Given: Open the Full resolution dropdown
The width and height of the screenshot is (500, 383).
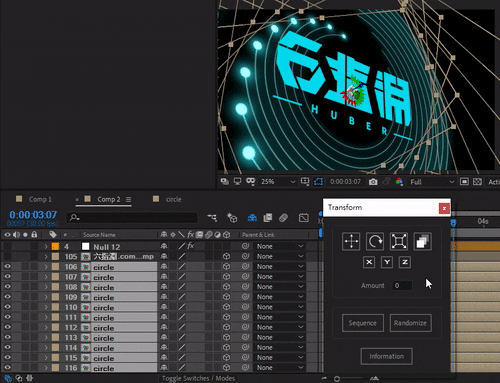Looking at the screenshot, I should click(x=432, y=182).
